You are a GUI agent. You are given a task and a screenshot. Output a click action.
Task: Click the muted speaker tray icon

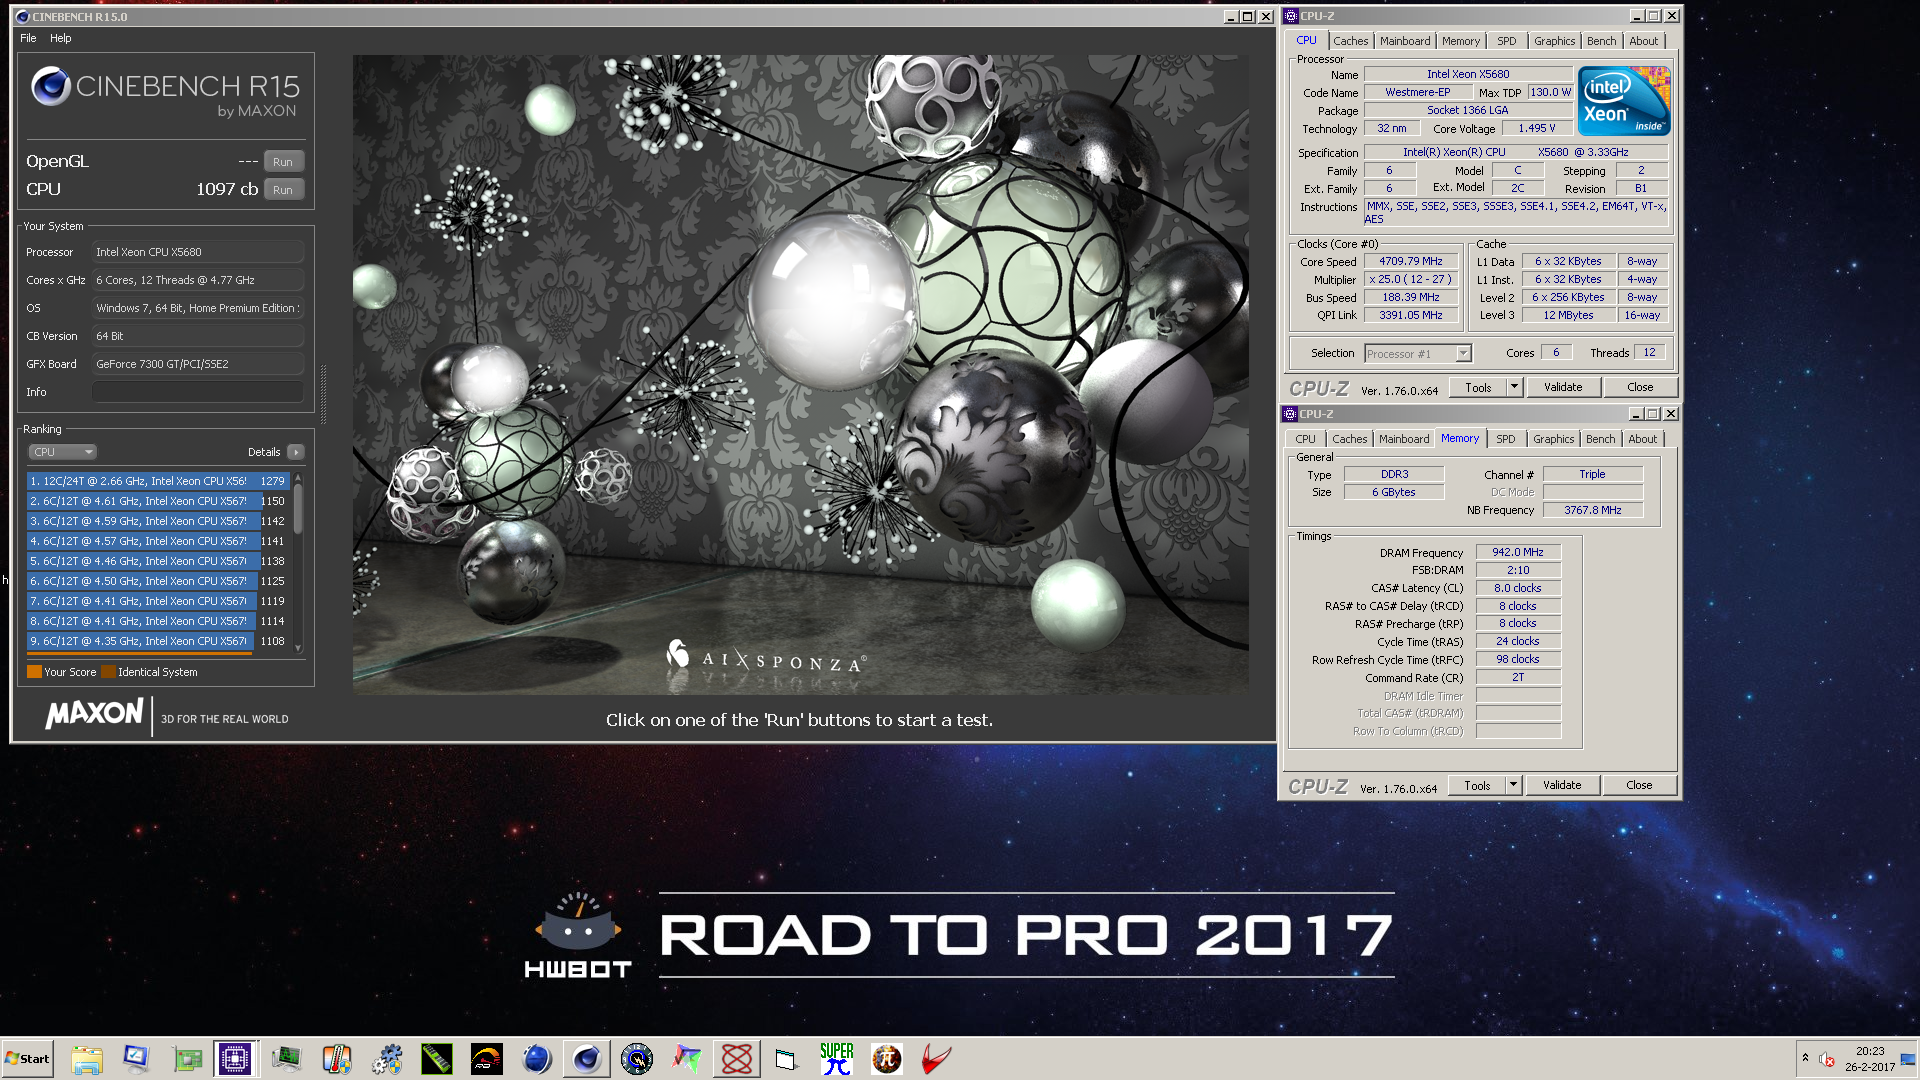(1828, 1059)
